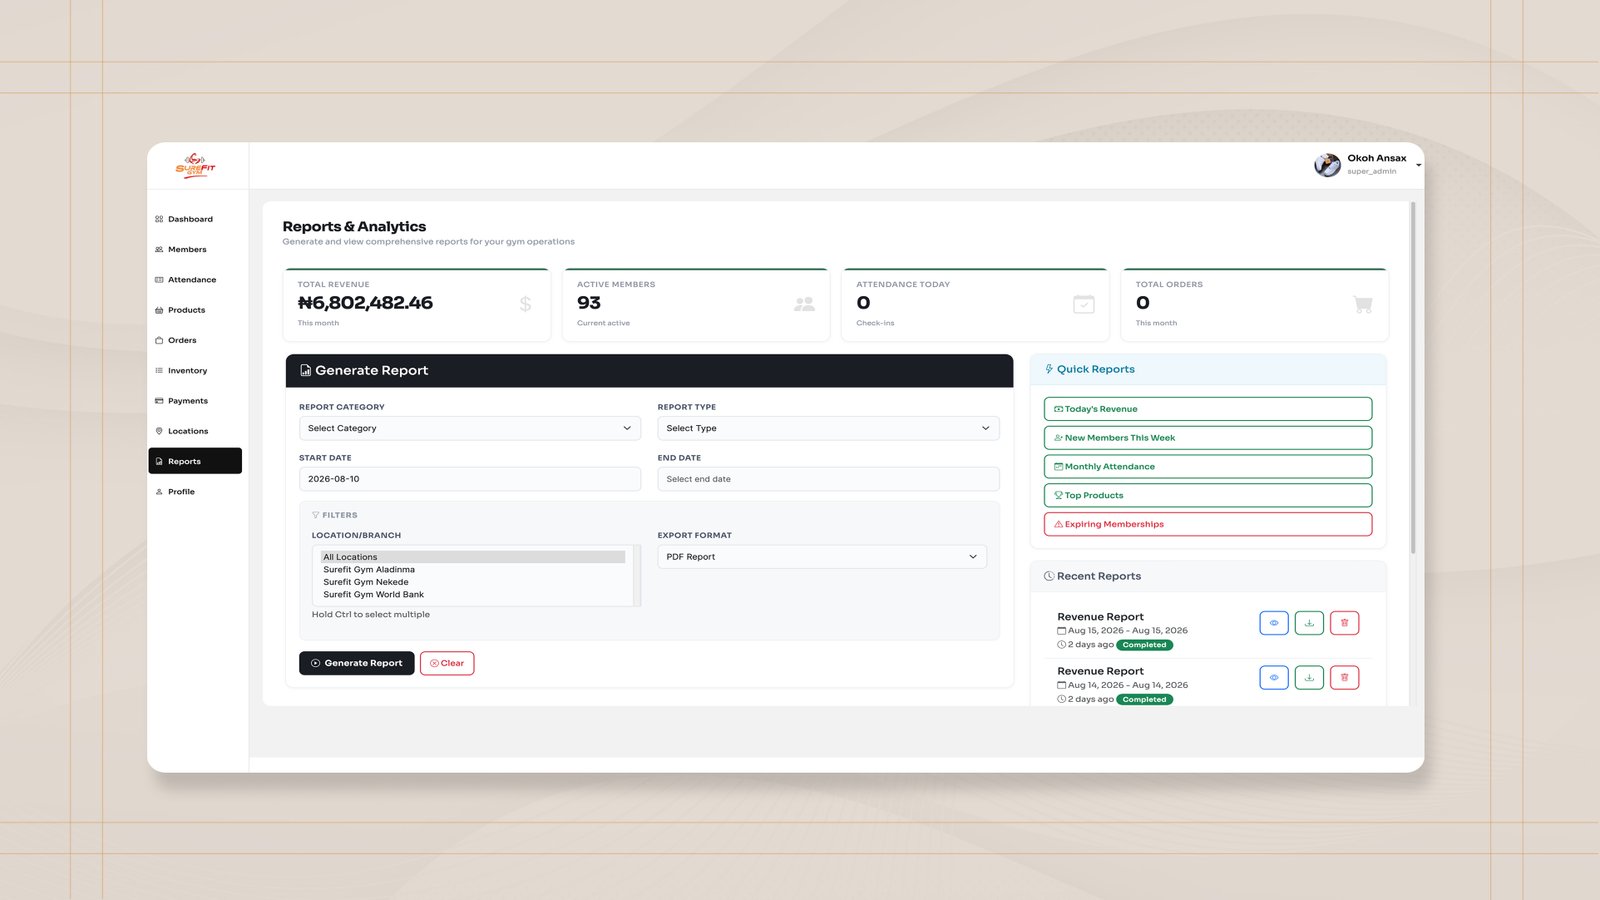Click the Start Date field

pos(470,479)
